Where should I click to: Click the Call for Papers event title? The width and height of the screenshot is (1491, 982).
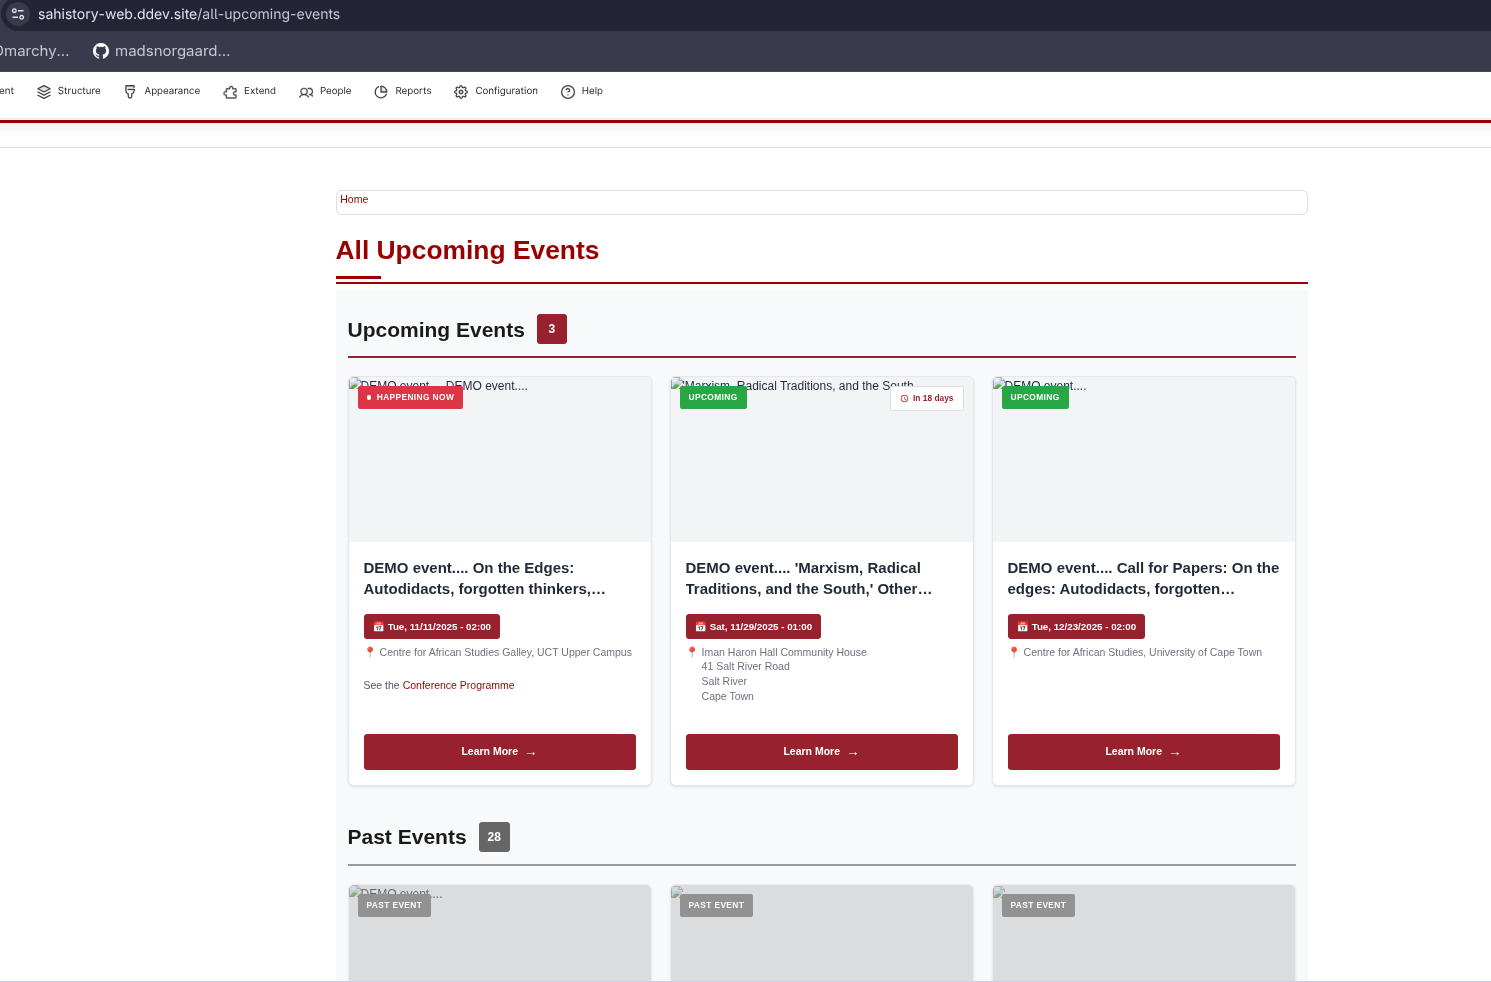pos(1143,578)
